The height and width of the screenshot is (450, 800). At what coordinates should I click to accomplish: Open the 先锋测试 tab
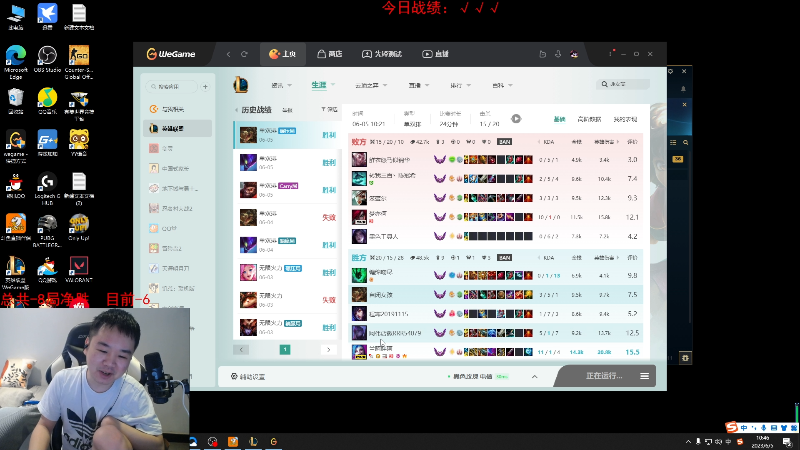click(382, 54)
